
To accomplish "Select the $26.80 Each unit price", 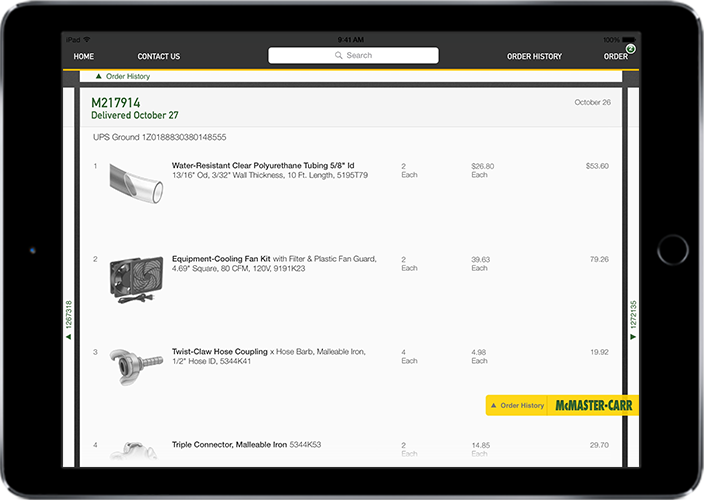I will [x=483, y=171].
